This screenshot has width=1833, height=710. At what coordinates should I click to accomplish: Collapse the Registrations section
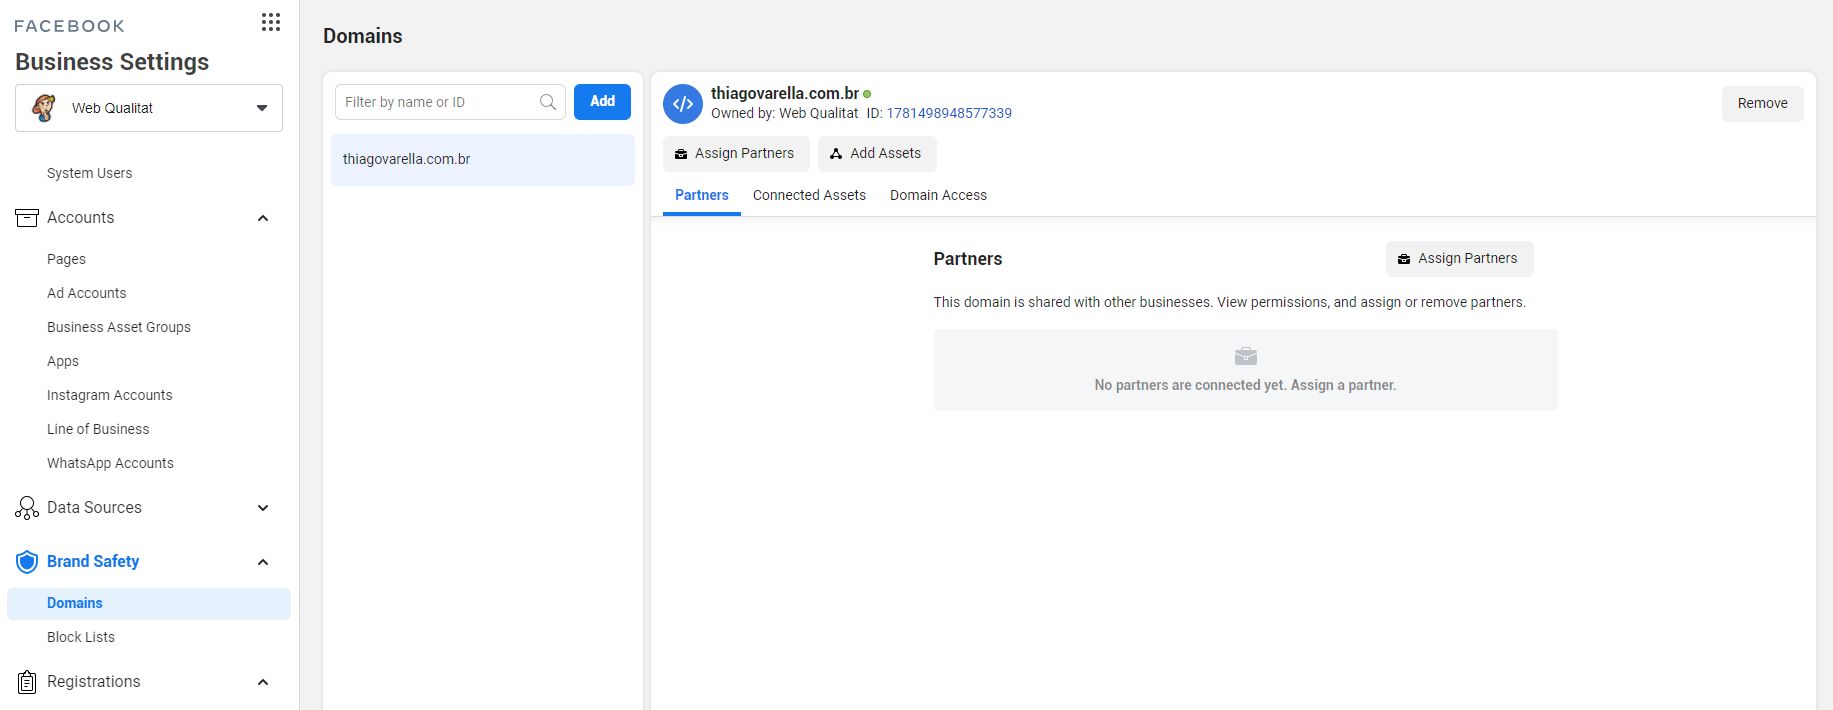pos(263,682)
